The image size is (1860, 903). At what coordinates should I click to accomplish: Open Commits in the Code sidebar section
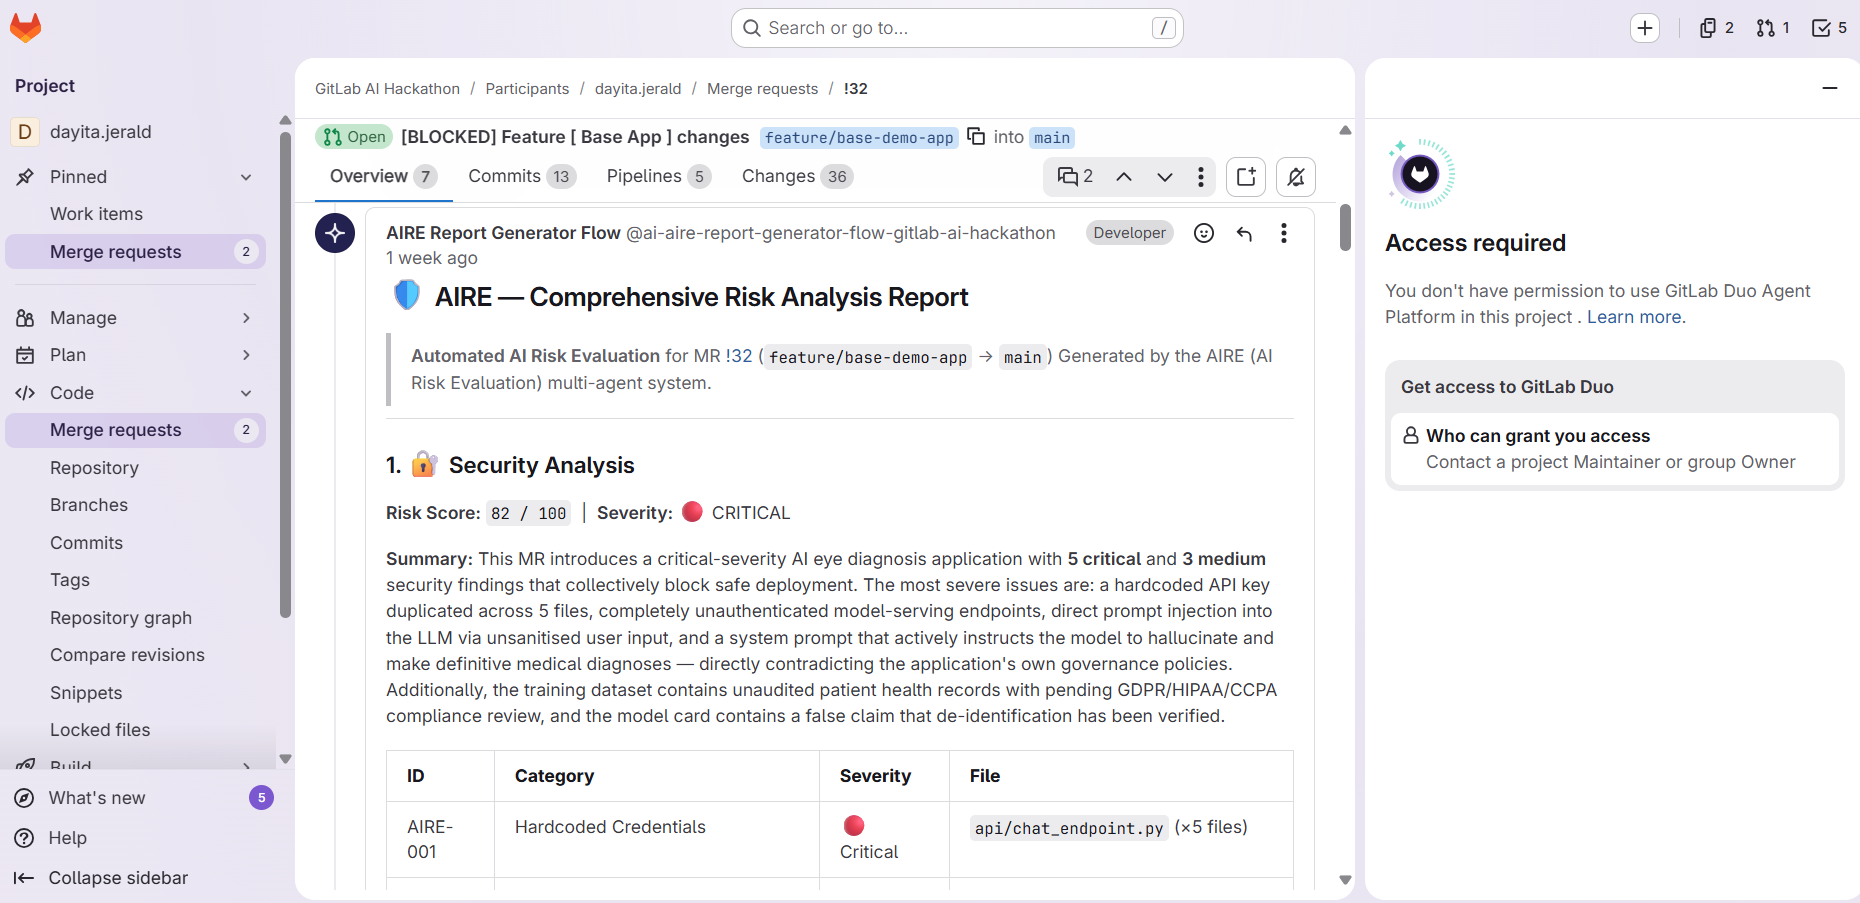click(x=135, y=543)
